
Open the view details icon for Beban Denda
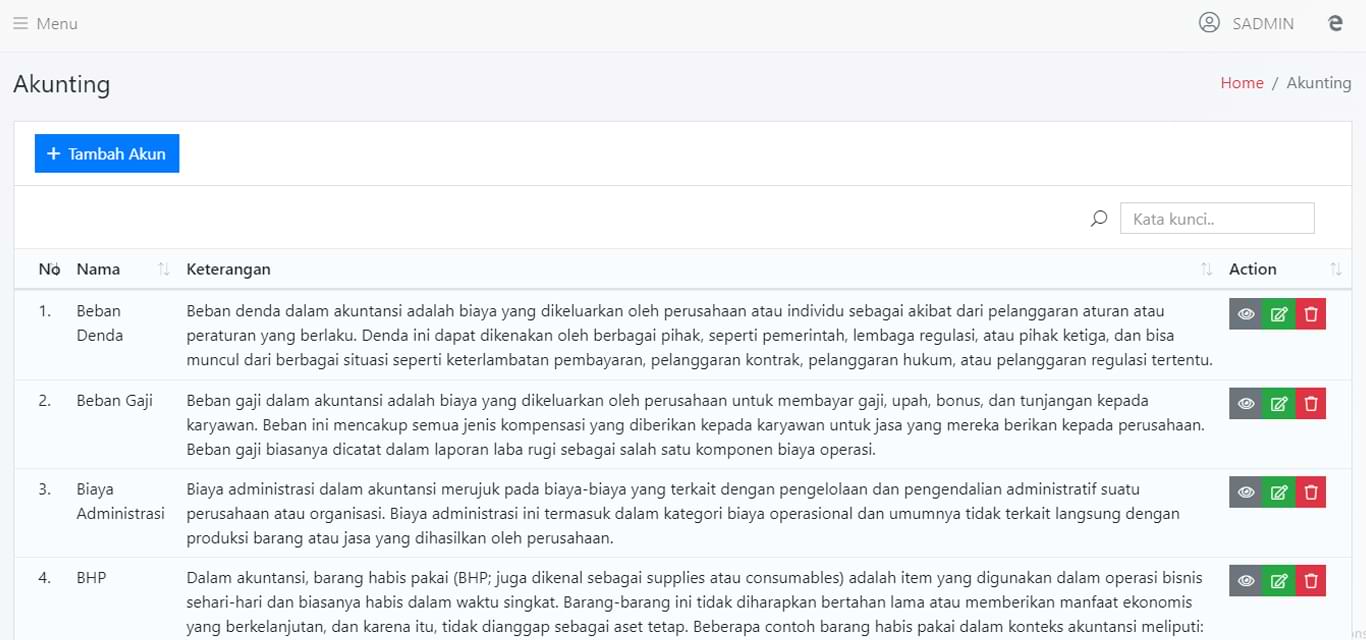coord(1245,313)
